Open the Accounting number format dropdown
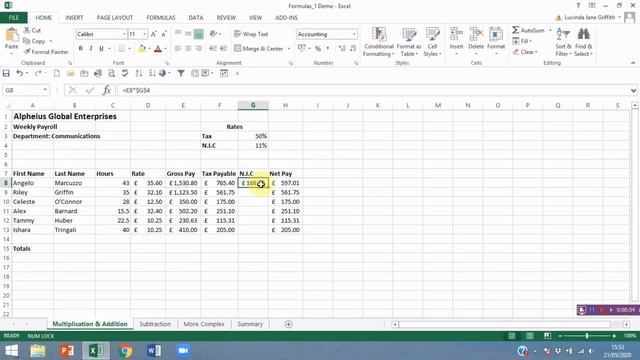The width and height of the screenshot is (640, 360). point(354,34)
